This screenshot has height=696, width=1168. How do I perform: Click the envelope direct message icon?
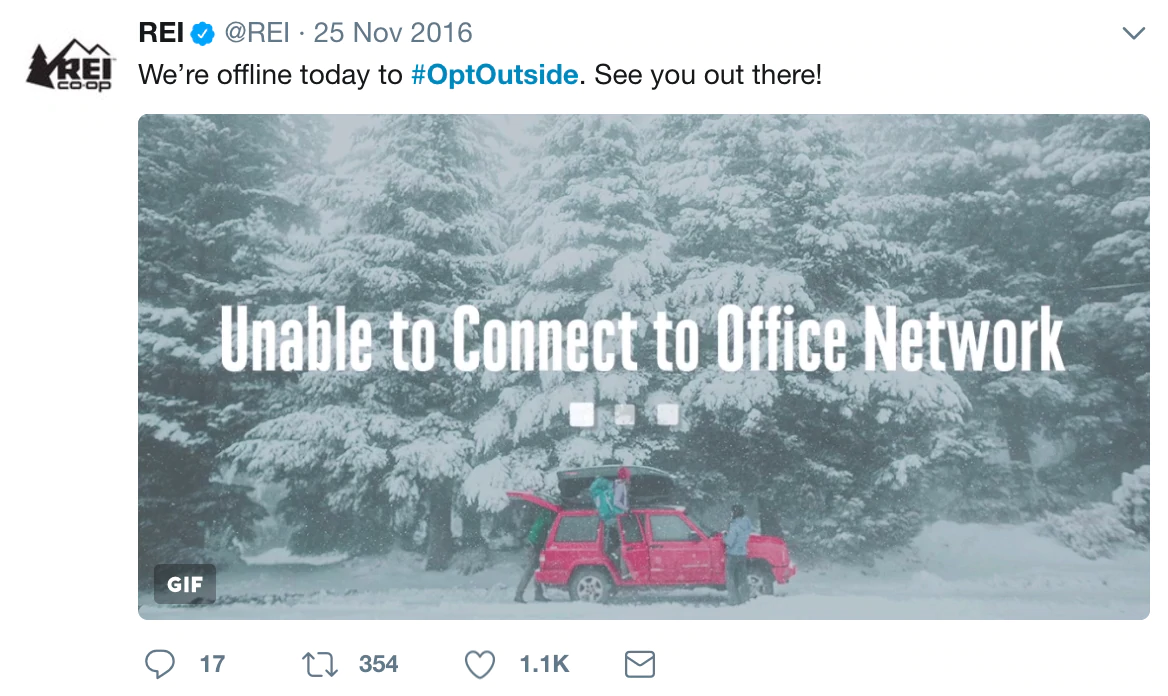pos(639,664)
